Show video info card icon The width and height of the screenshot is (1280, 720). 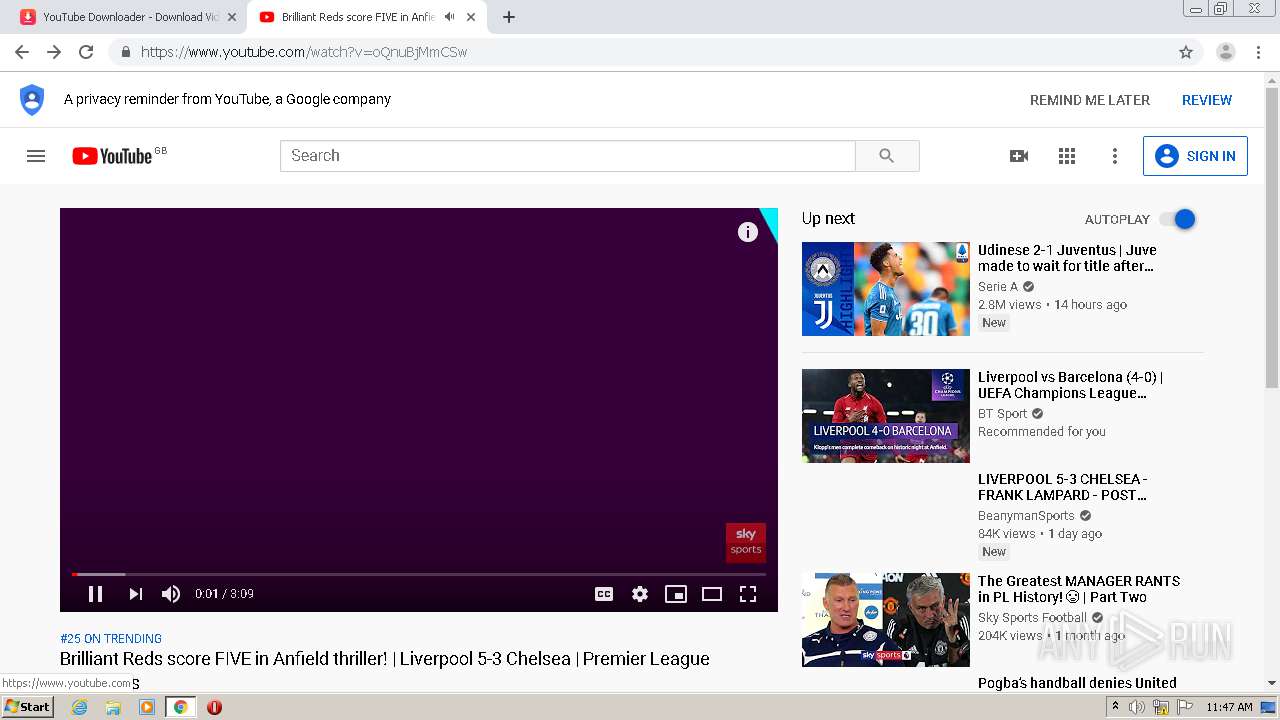click(x=748, y=232)
